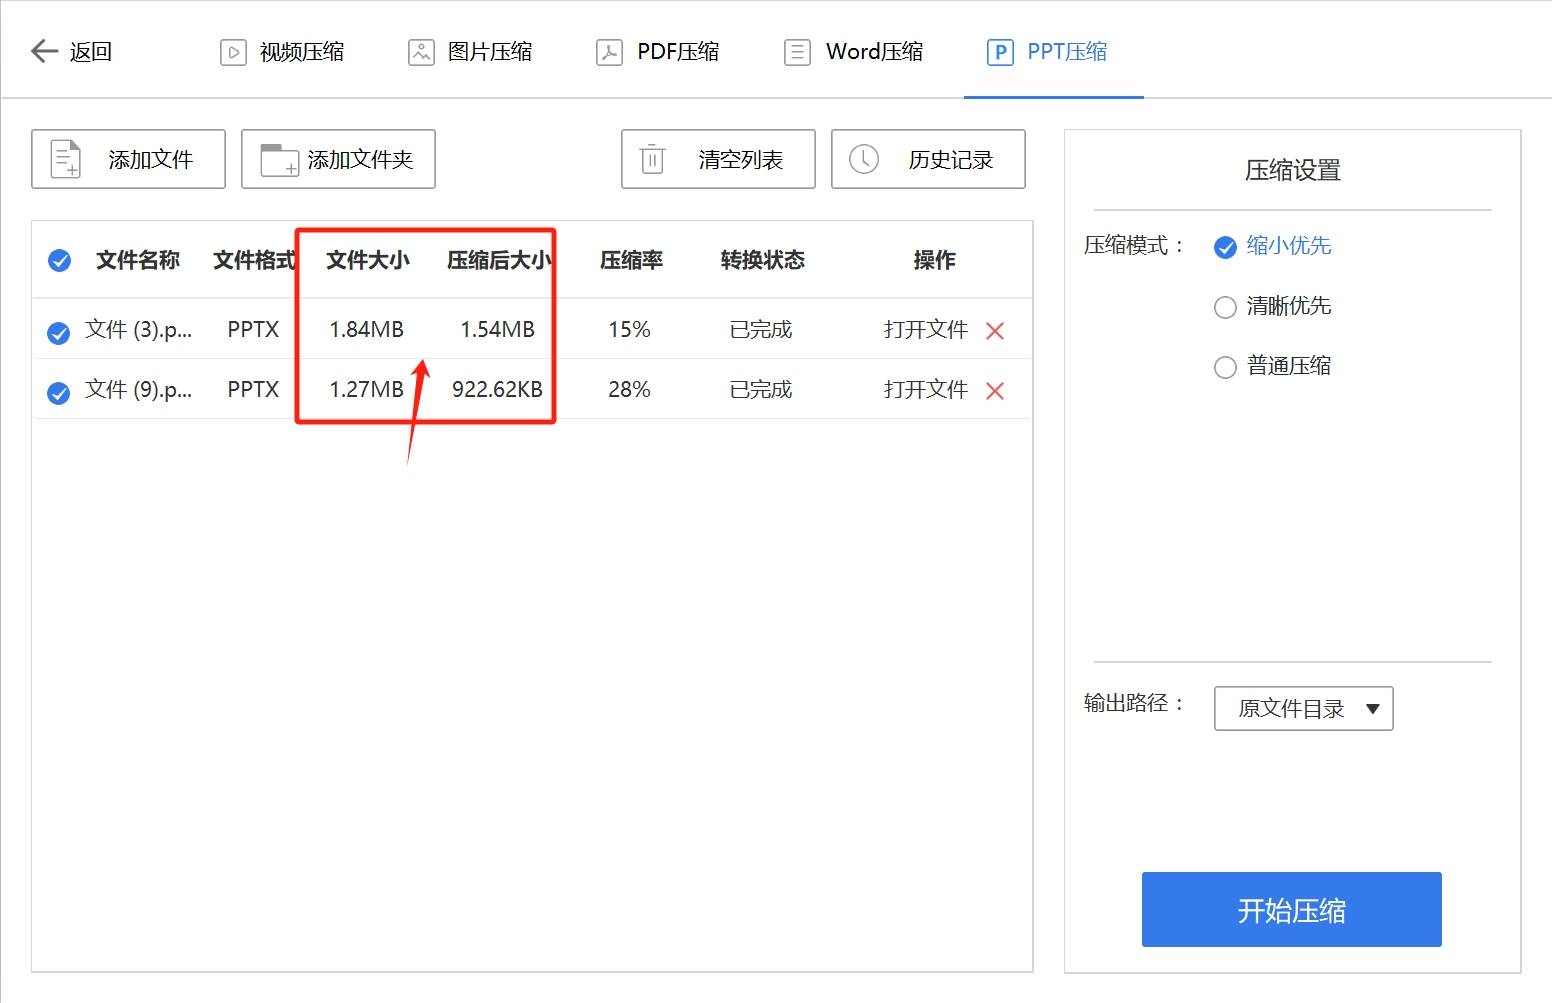Click the add-file document icon
This screenshot has width=1552, height=1003.
(x=67, y=159)
